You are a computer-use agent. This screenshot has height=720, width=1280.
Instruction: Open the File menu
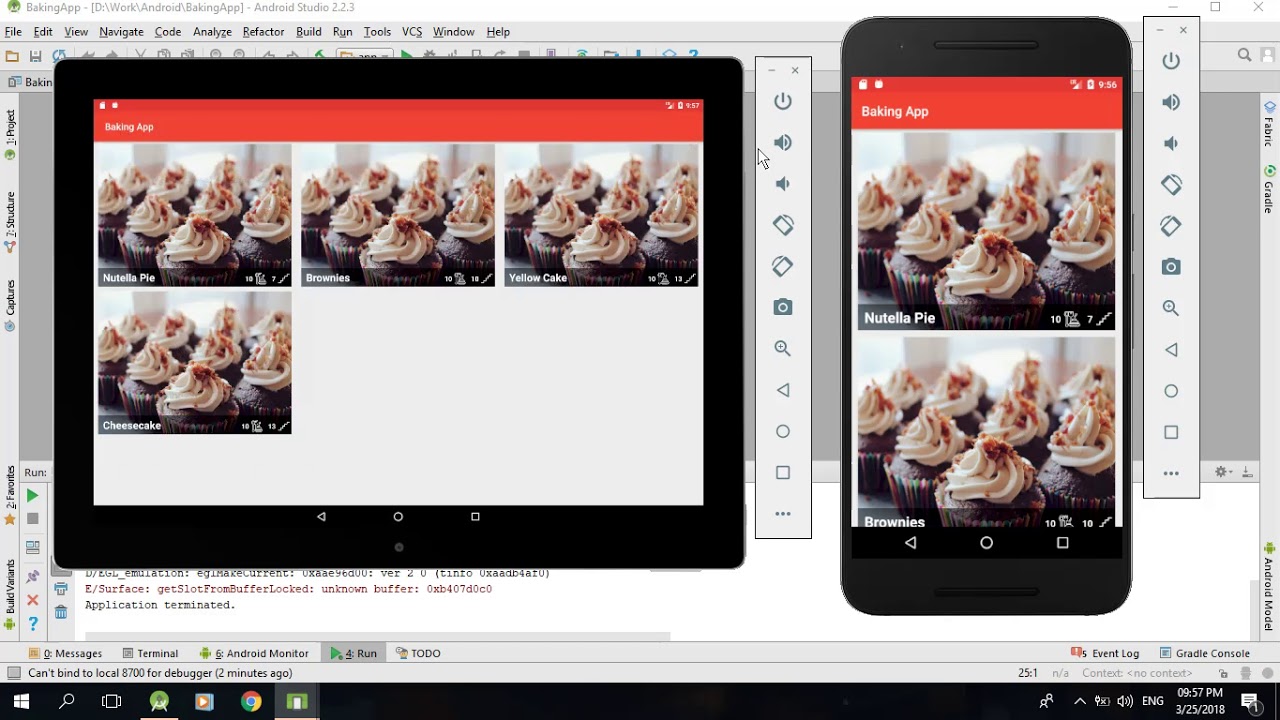pyautogui.click(x=13, y=32)
